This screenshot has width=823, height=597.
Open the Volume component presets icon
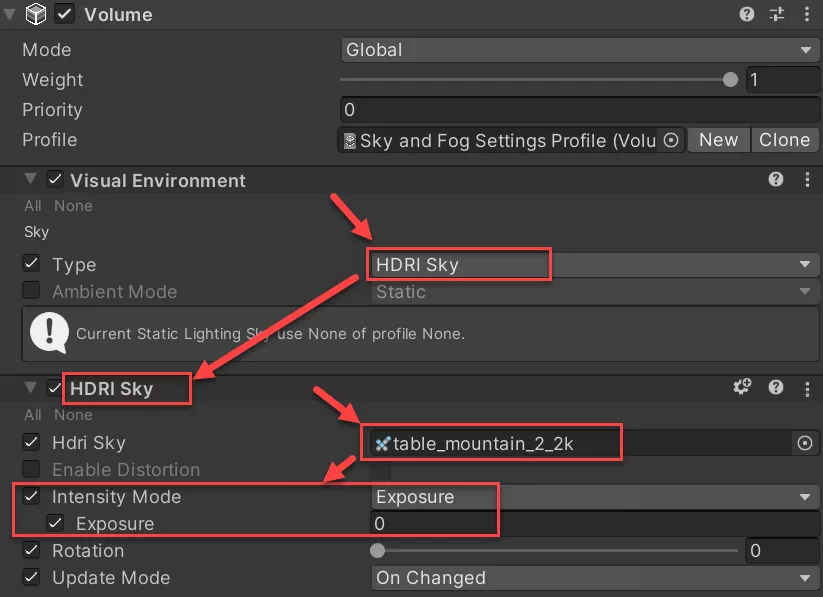[777, 14]
